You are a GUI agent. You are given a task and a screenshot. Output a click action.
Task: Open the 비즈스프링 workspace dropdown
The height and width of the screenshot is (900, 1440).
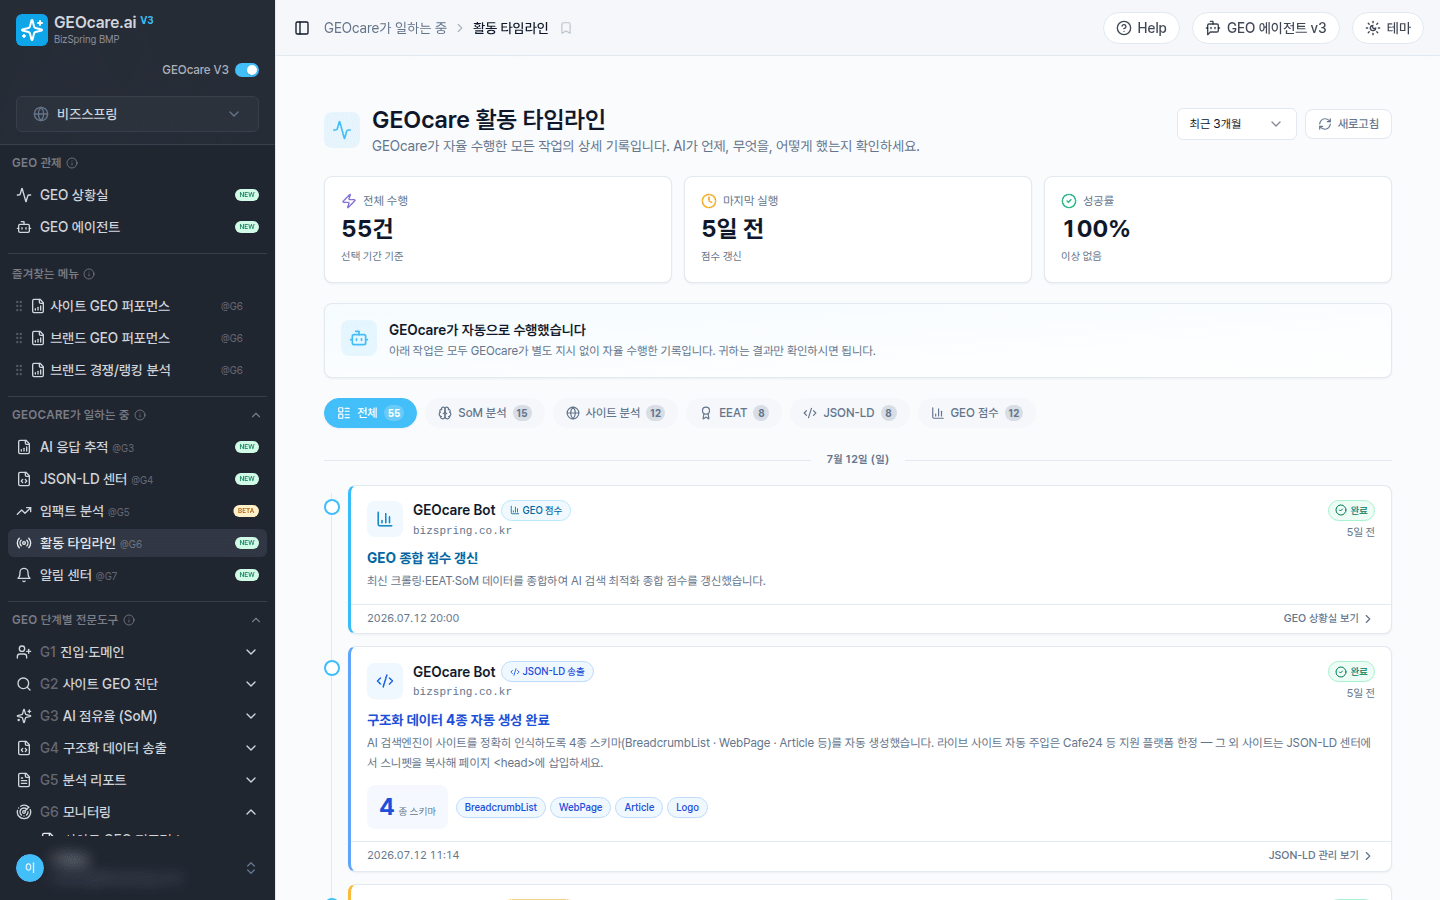137,114
